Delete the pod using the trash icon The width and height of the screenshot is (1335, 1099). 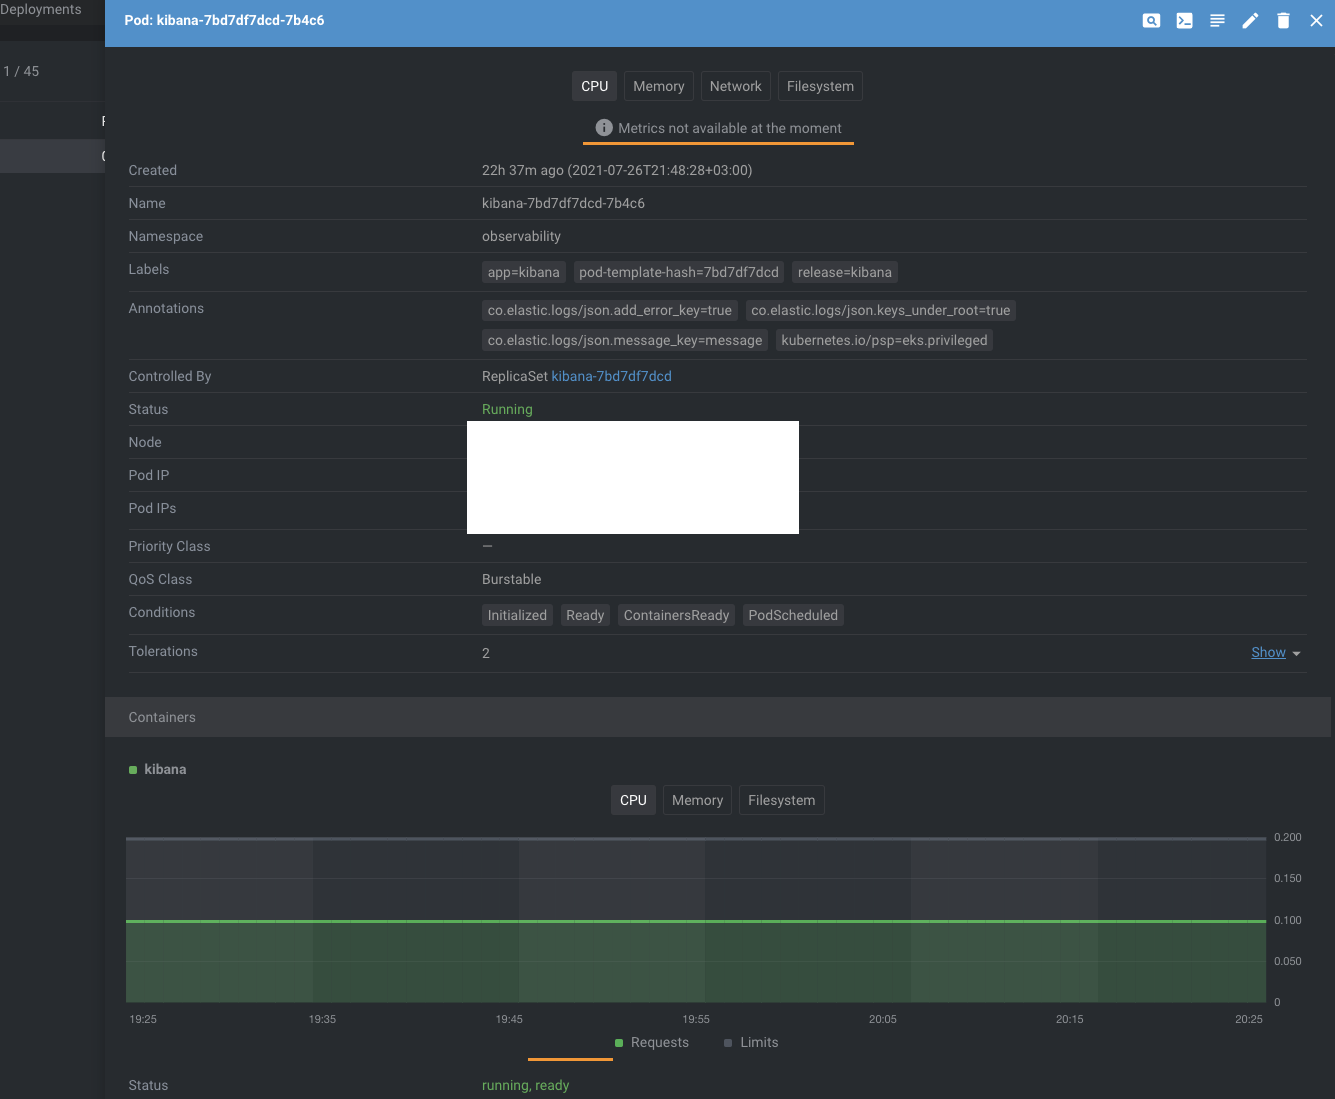[x=1283, y=20]
